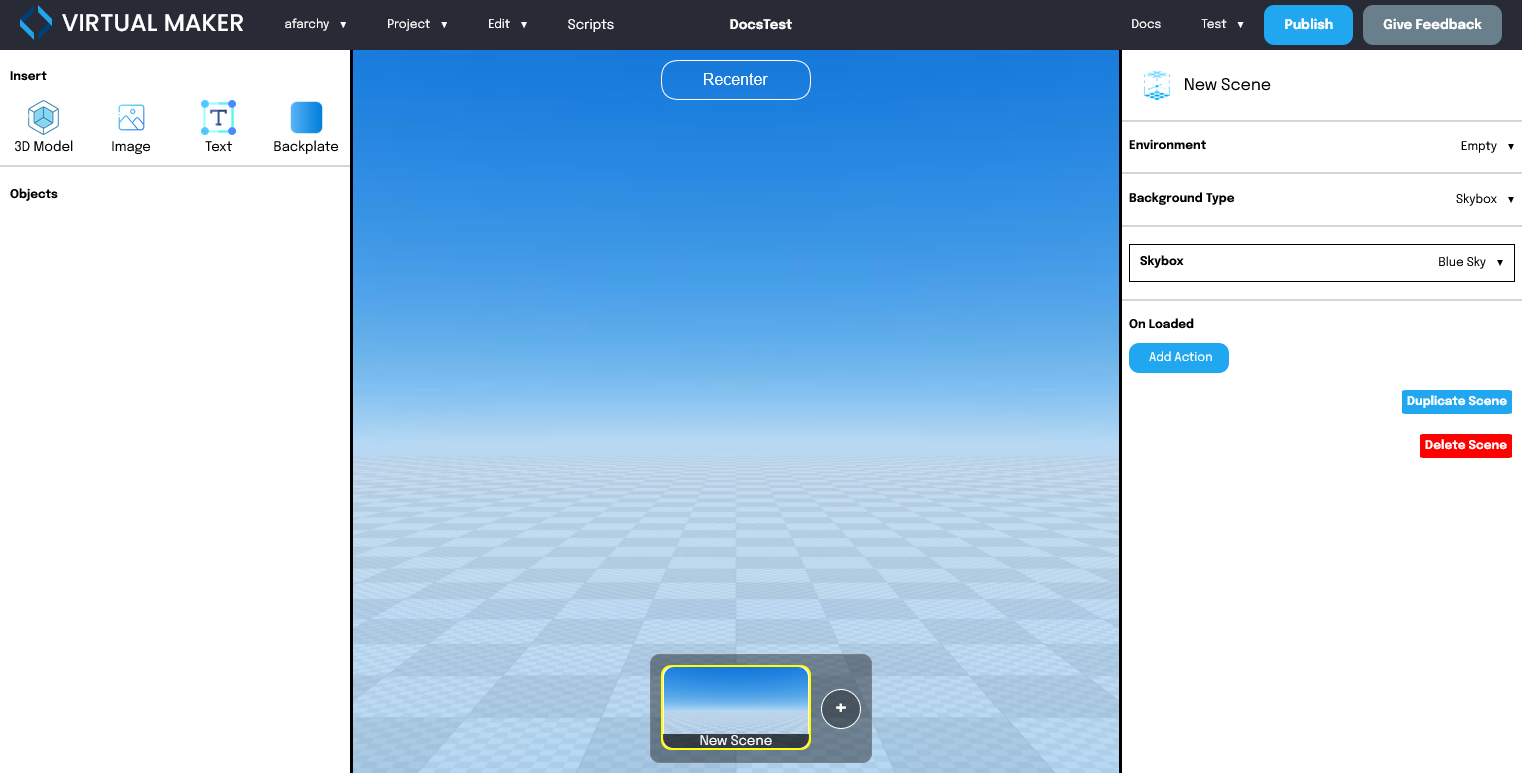Select the Image insert tool
Screen dimensions: 1522x773
tap(131, 125)
